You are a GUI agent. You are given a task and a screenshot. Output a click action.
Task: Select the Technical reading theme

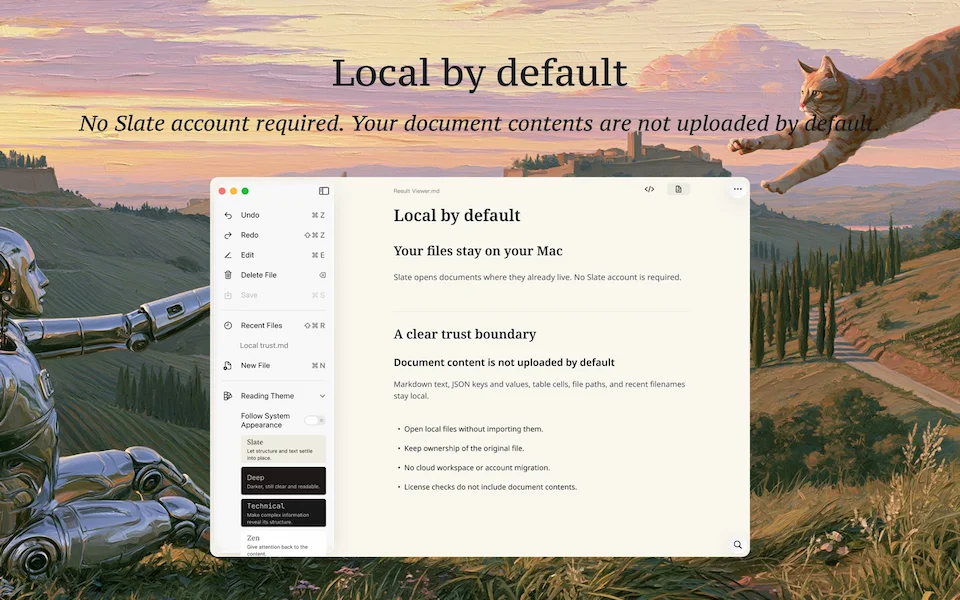(x=283, y=512)
